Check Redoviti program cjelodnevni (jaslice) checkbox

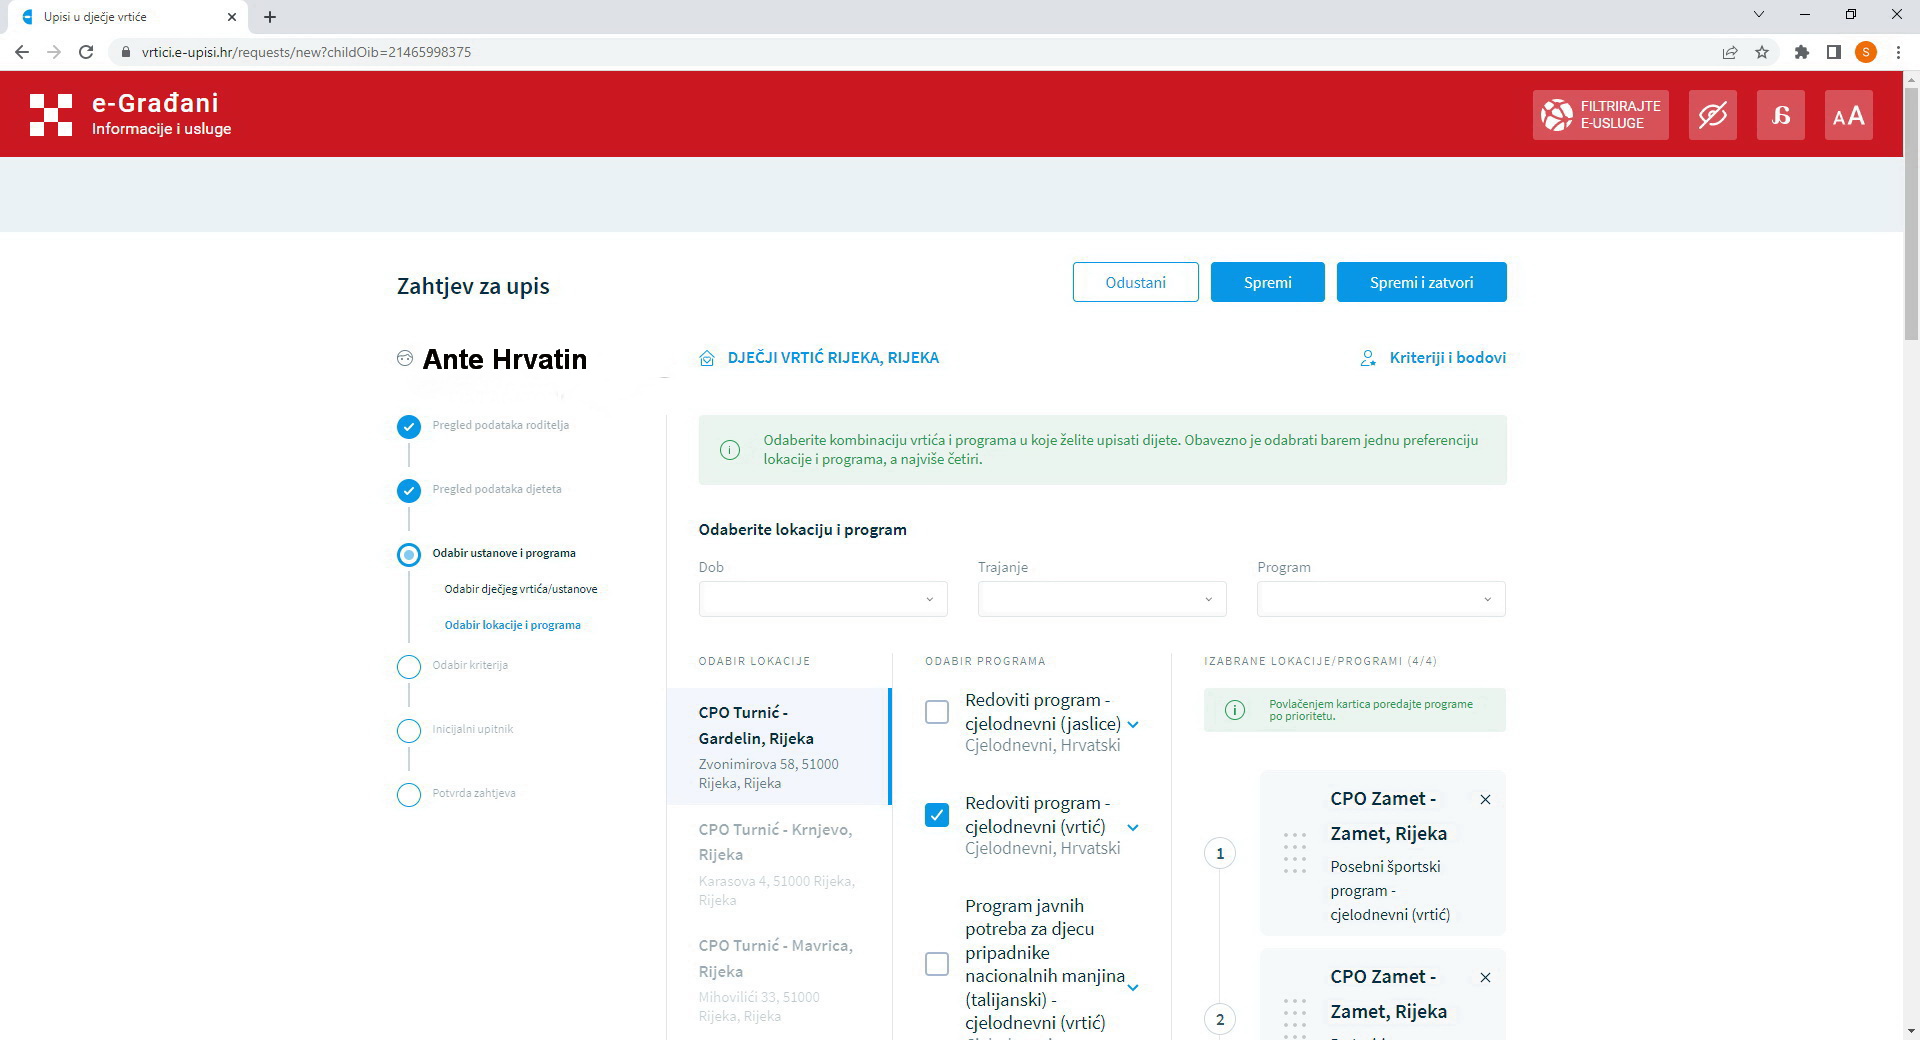pos(937,712)
